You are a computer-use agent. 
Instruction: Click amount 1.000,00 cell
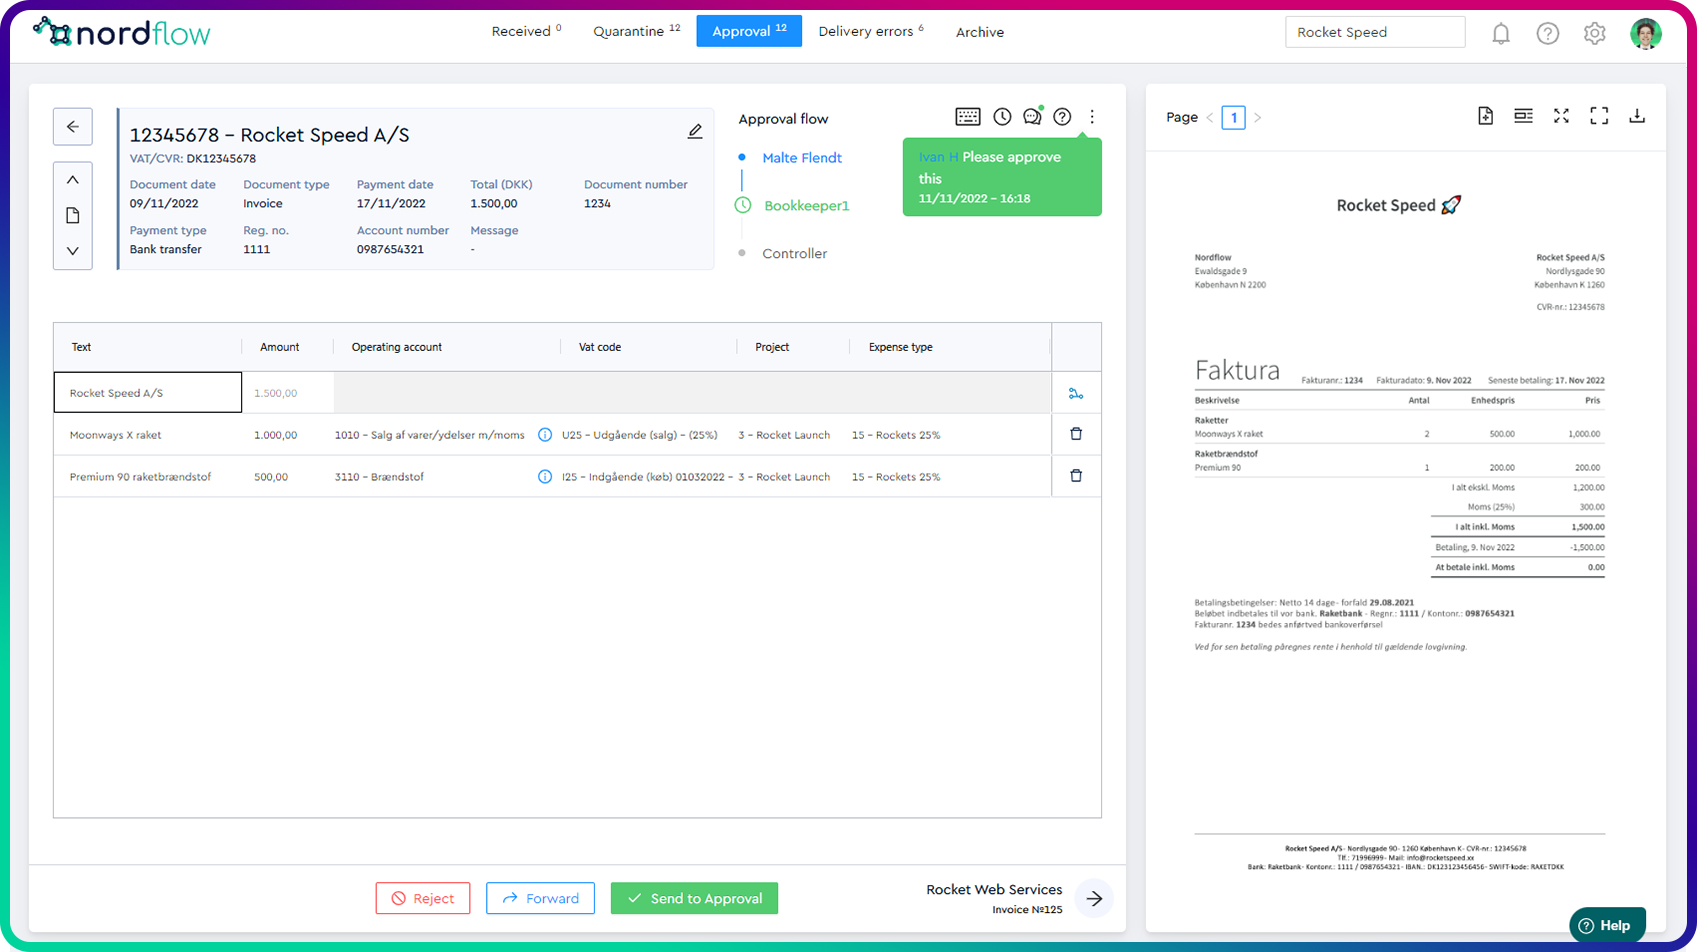coord(286,435)
